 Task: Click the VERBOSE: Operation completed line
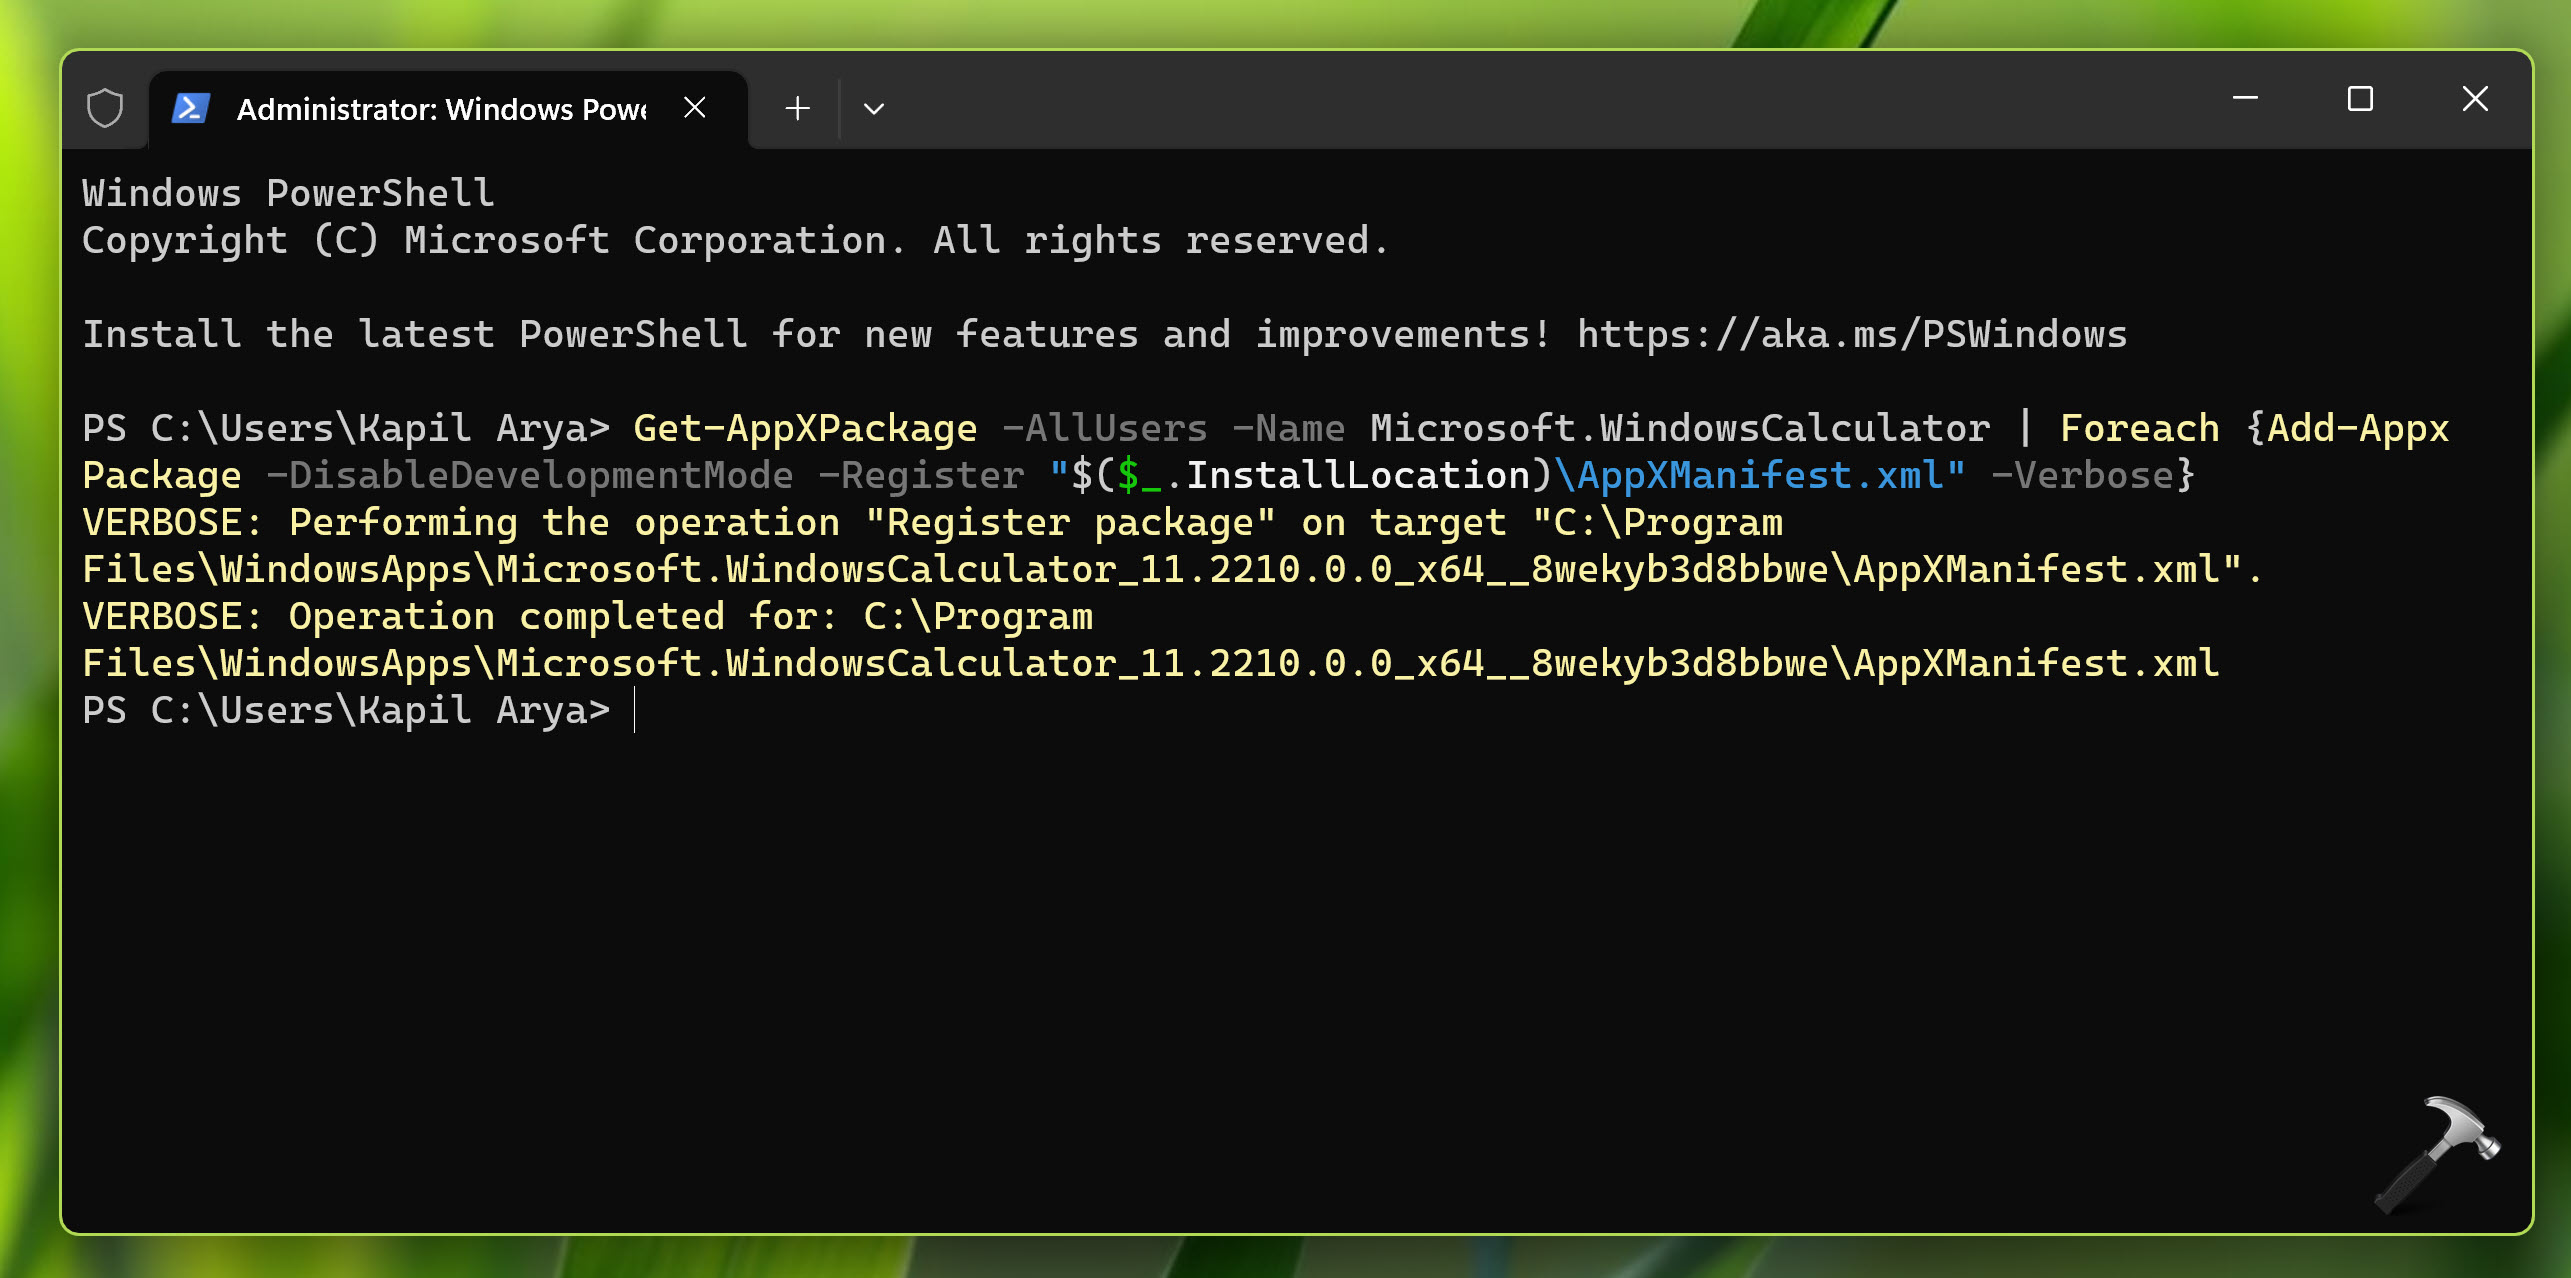587,617
